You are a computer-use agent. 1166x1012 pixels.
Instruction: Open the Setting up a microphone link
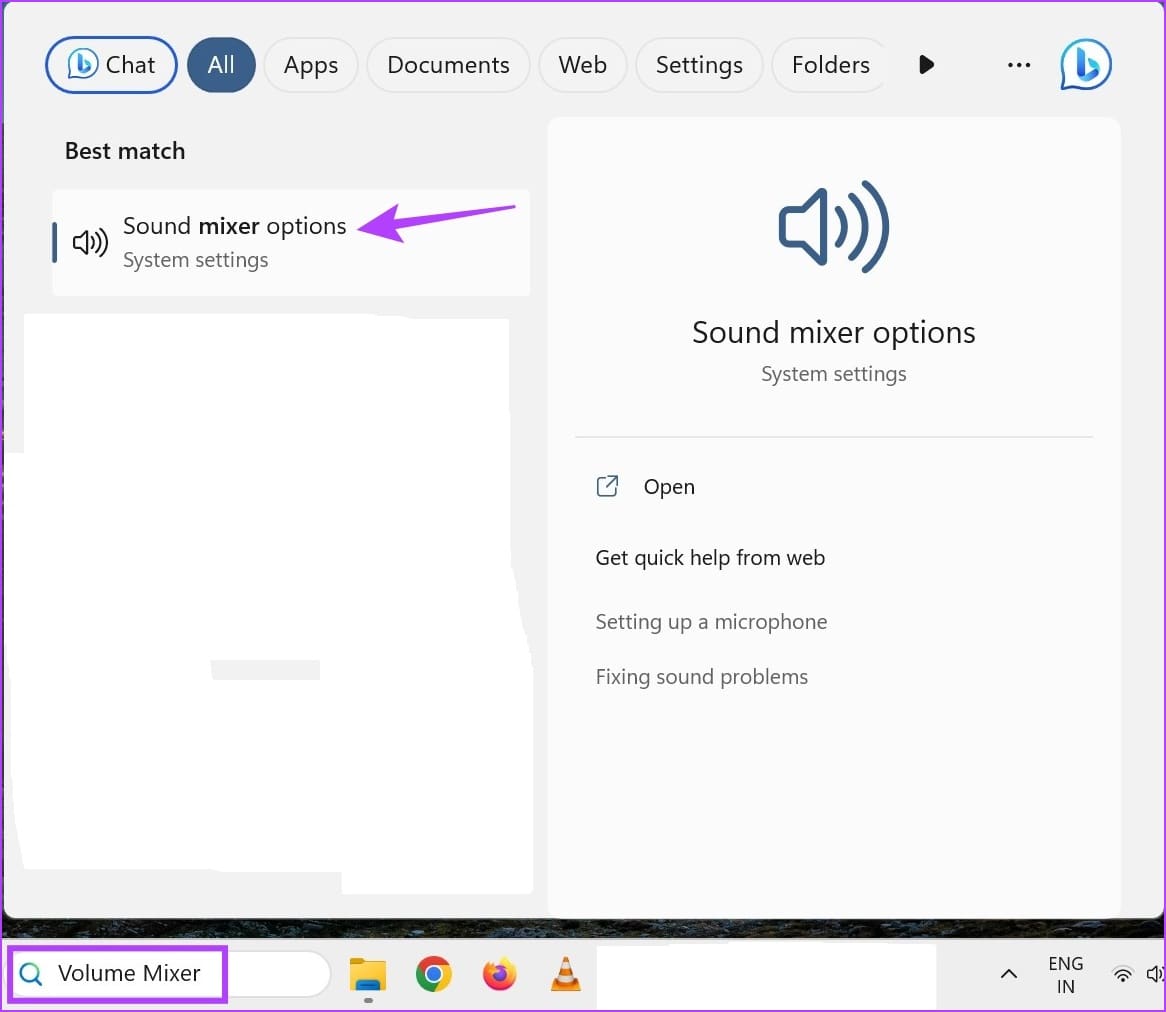point(711,622)
